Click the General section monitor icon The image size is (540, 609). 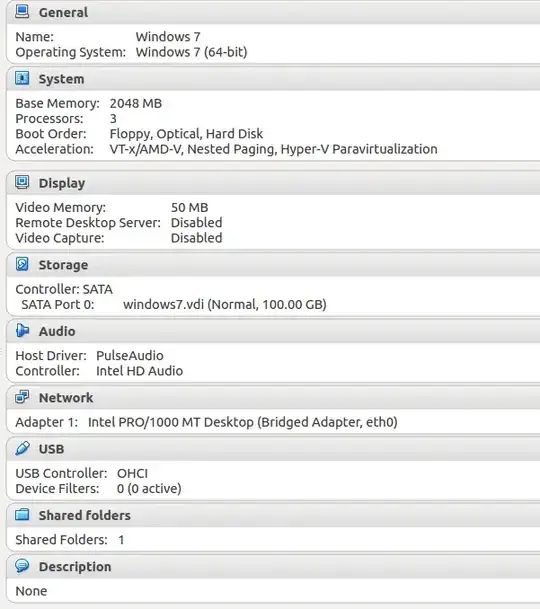[22, 12]
